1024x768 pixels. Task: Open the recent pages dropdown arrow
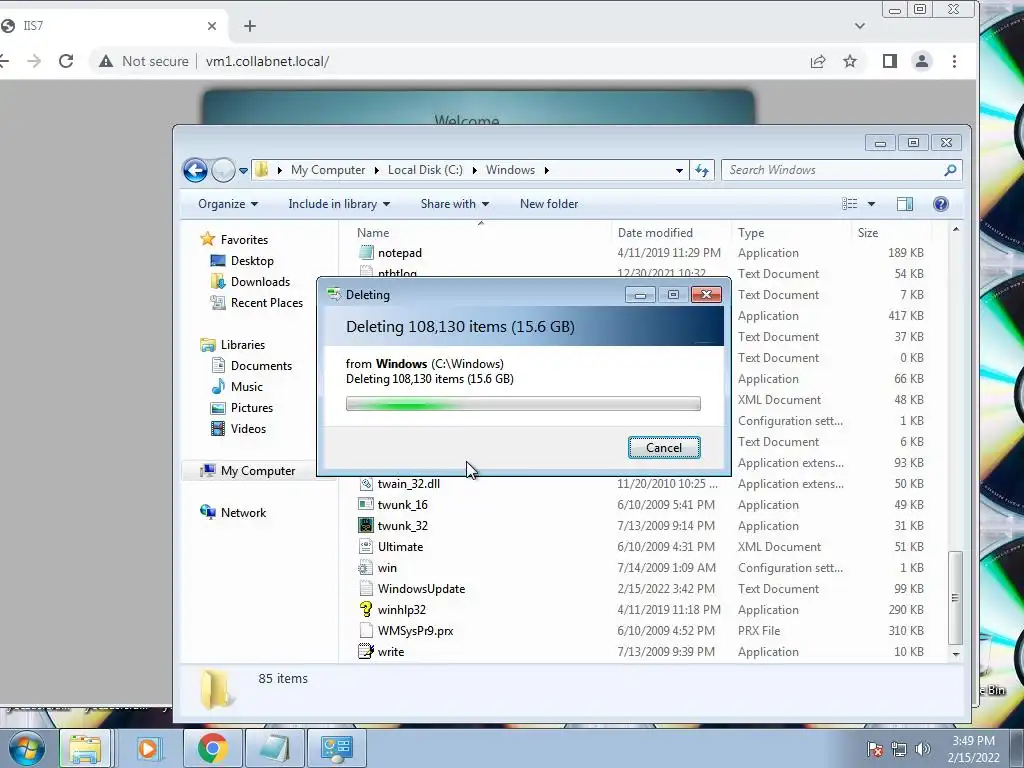243,170
